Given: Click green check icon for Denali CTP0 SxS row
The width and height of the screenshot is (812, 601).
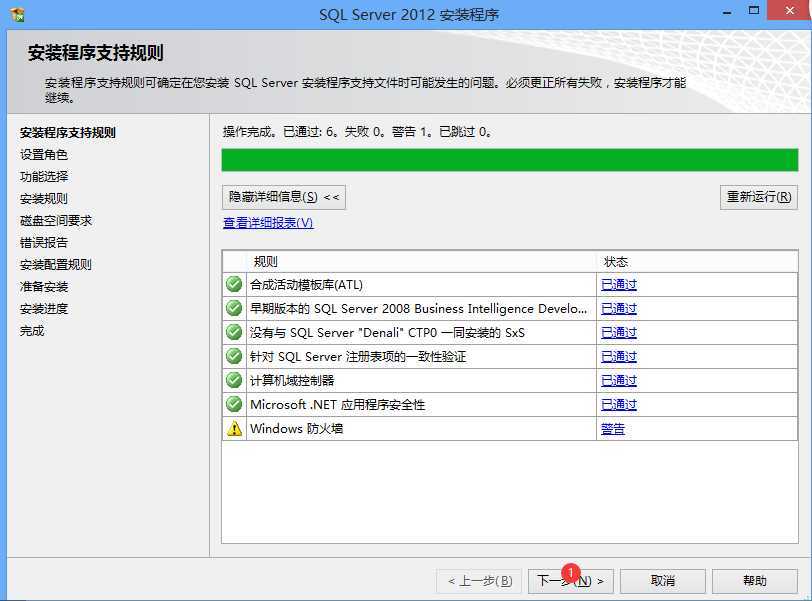Looking at the screenshot, I should coord(234,332).
